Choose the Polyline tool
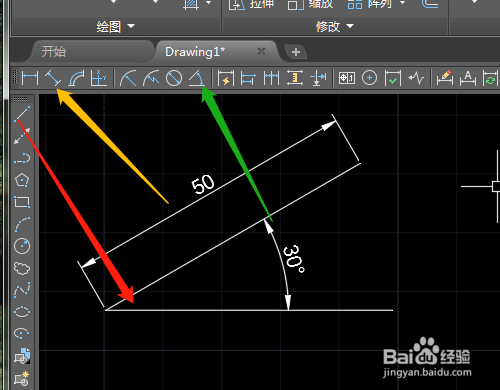Screen dimensions: 500x390 click(x=22, y=158)
